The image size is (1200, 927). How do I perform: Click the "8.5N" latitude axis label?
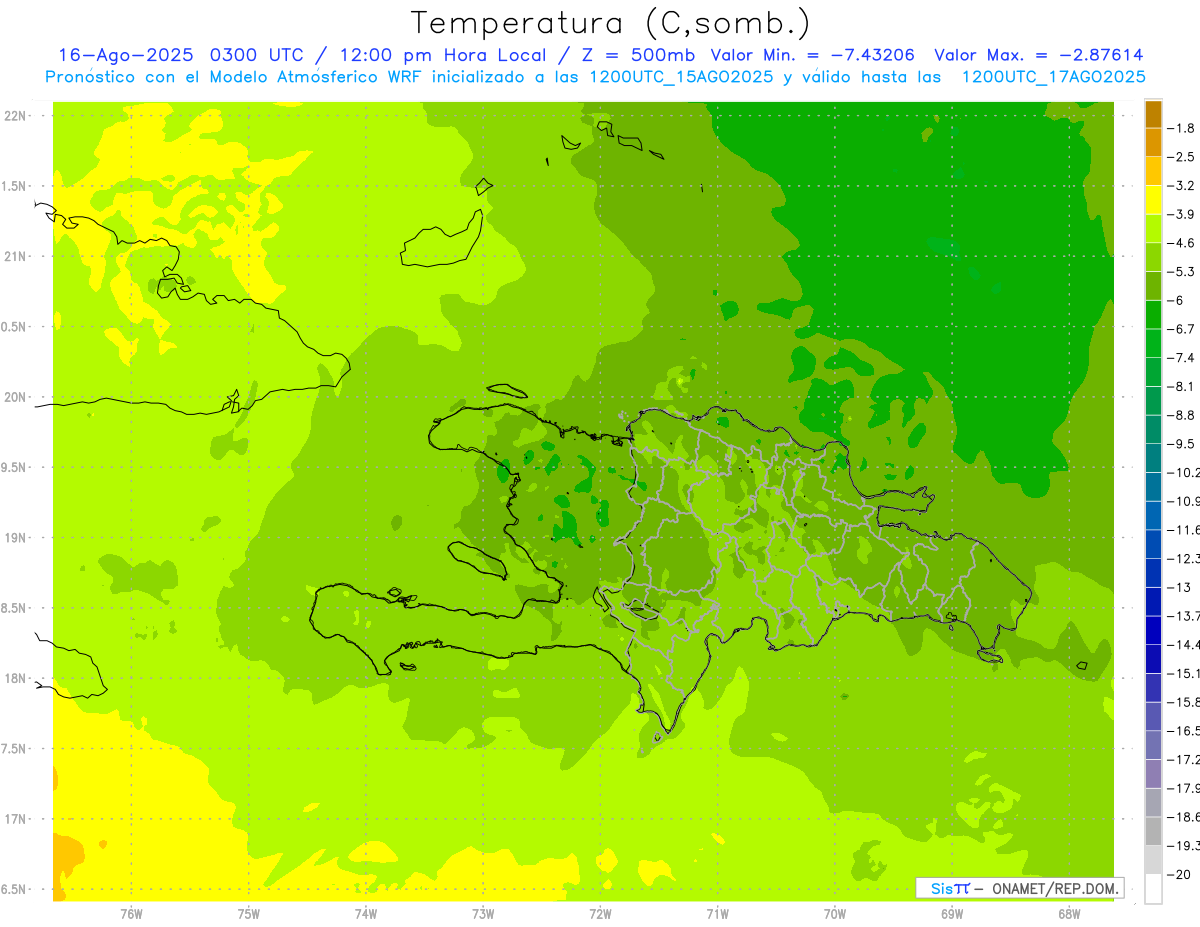click(15, 608)
